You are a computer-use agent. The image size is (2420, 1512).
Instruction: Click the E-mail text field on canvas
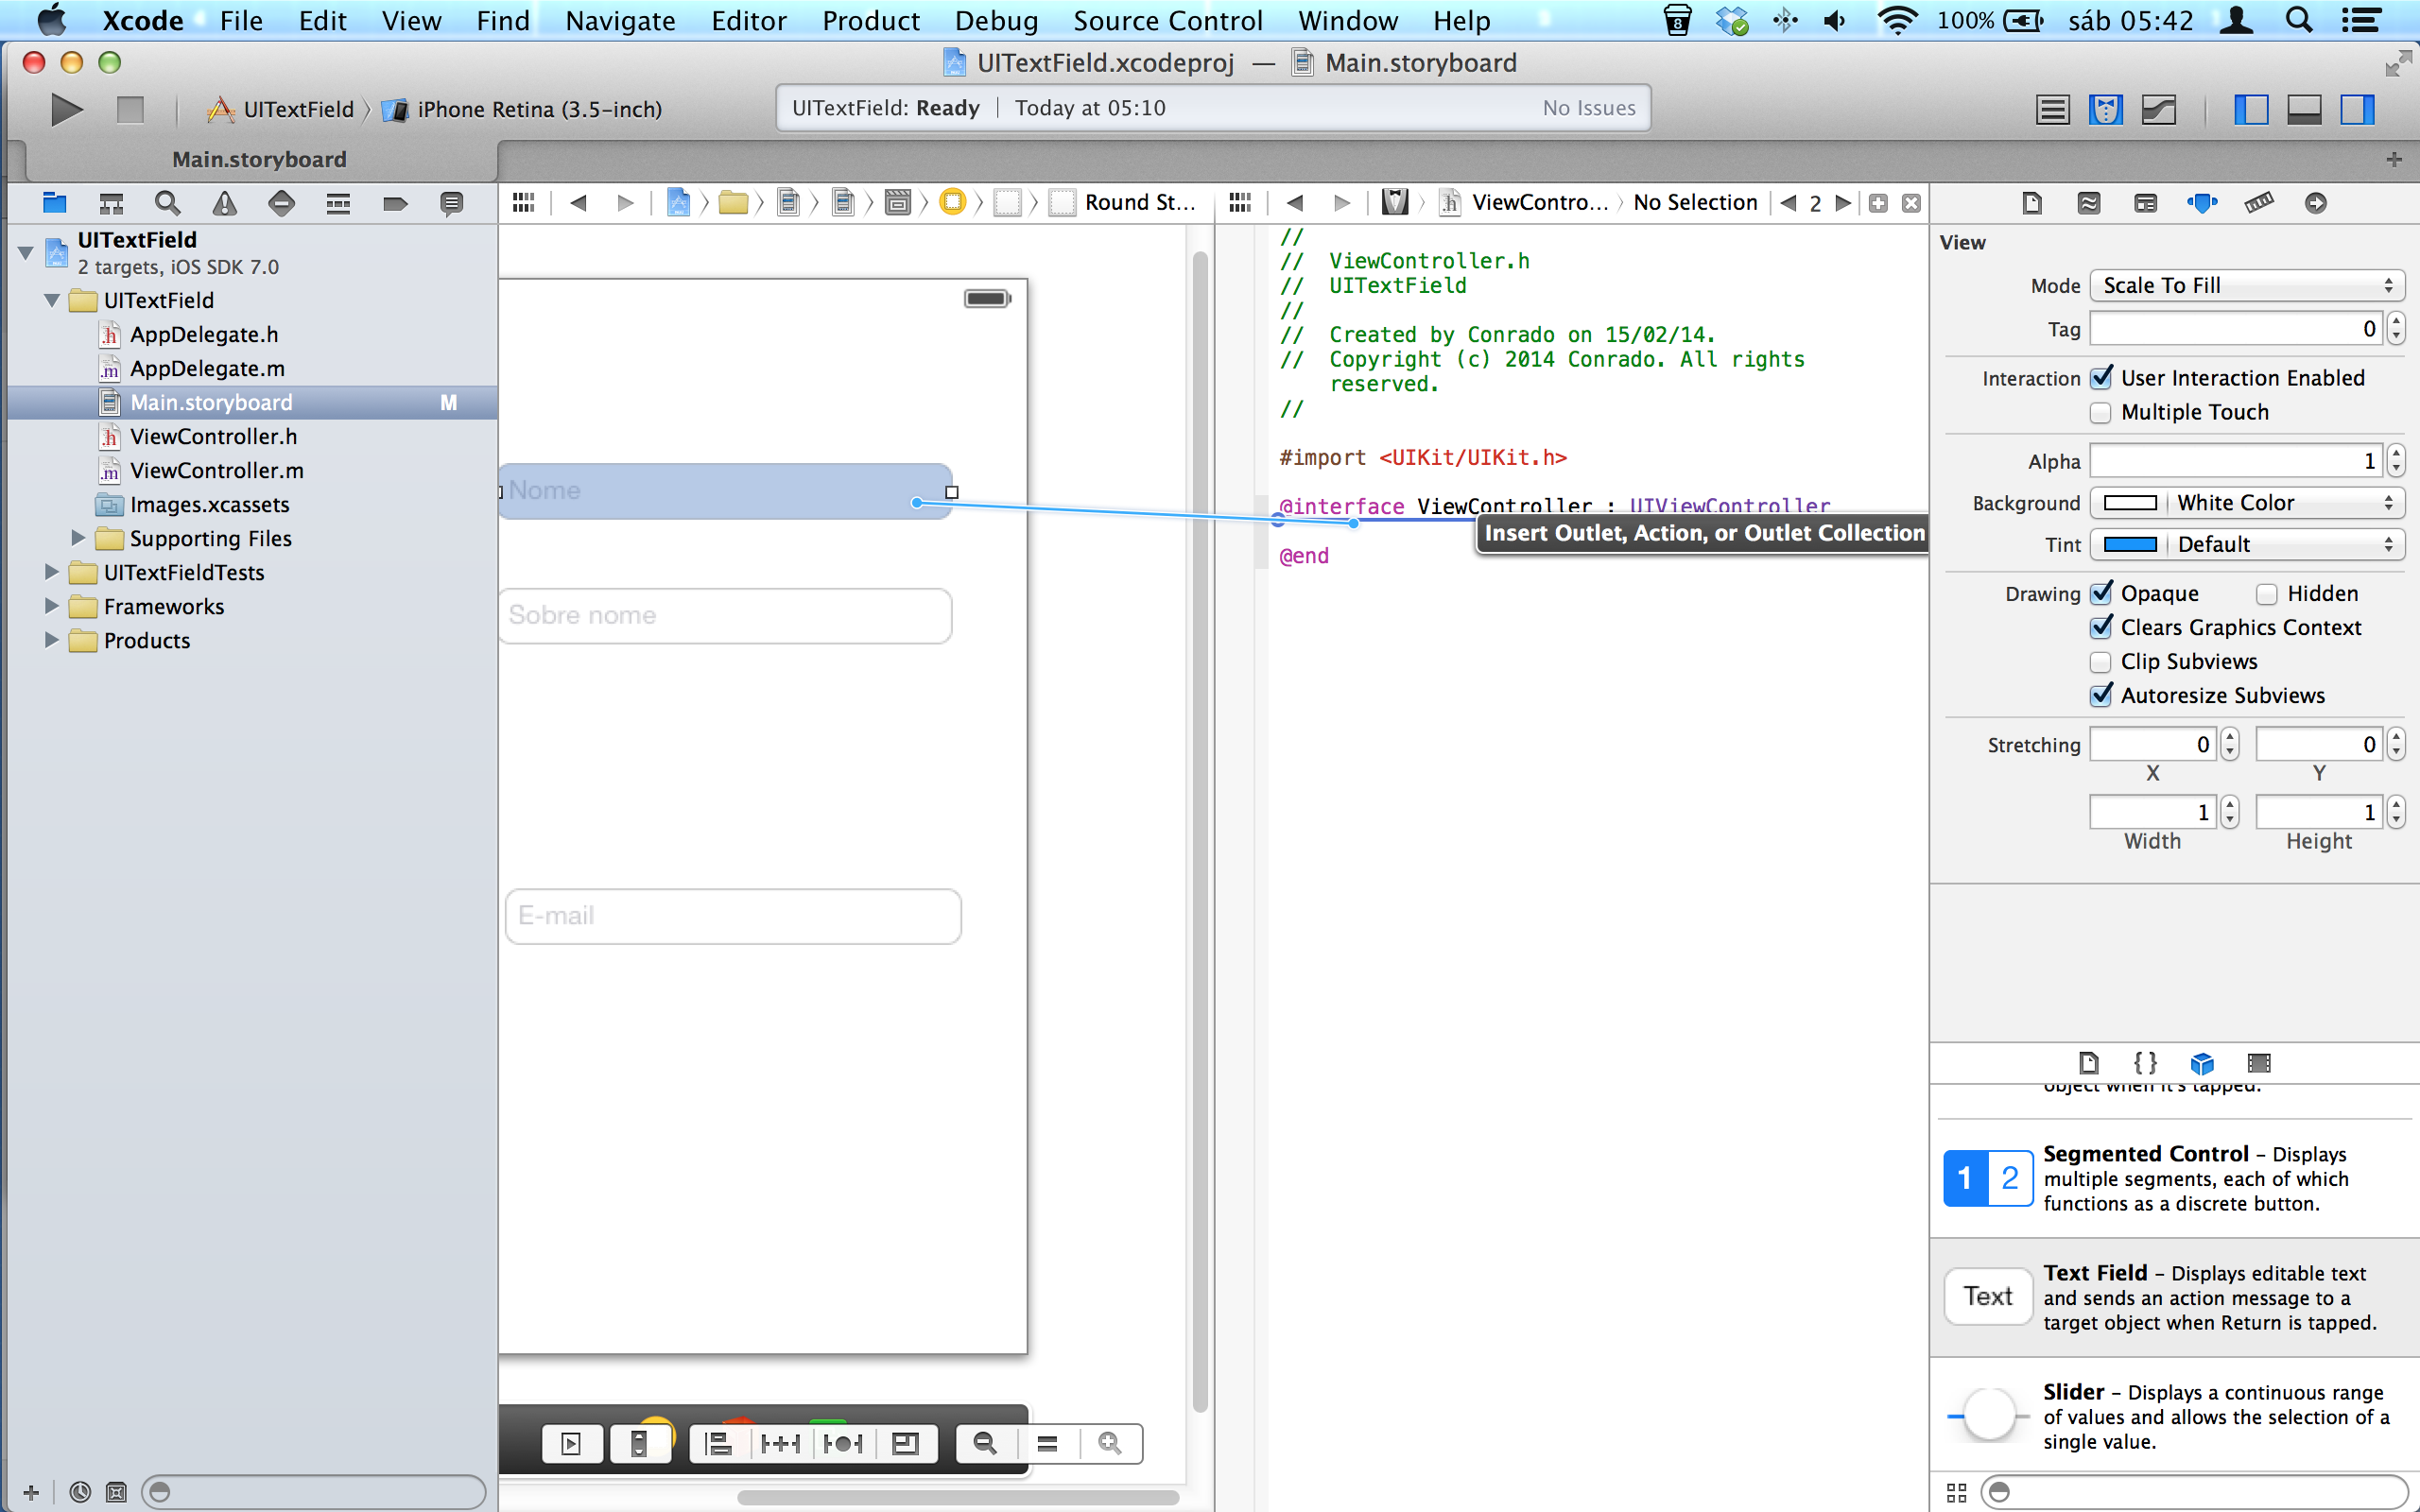click(733, 916)
